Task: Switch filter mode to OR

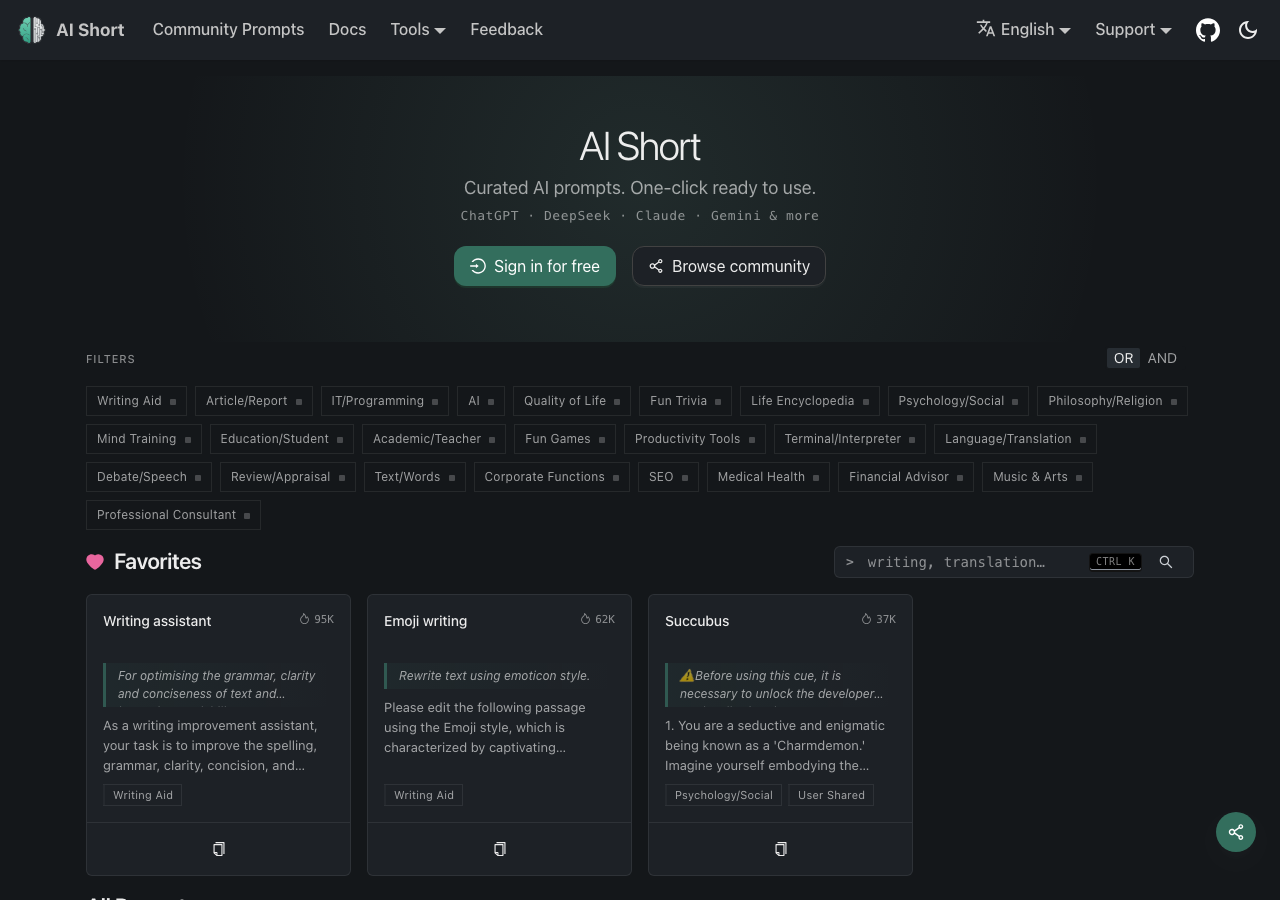Action: tap(1124, 358)
